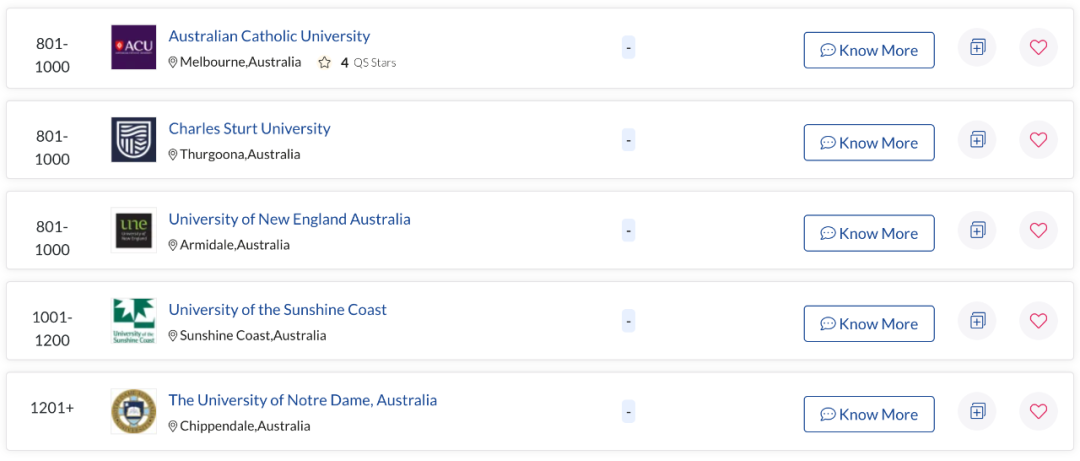The image size is (1080, 461).
Task: Click Know More for University of the Sunshine Coast
Action: pyautogui.click(x=869, y=324)
